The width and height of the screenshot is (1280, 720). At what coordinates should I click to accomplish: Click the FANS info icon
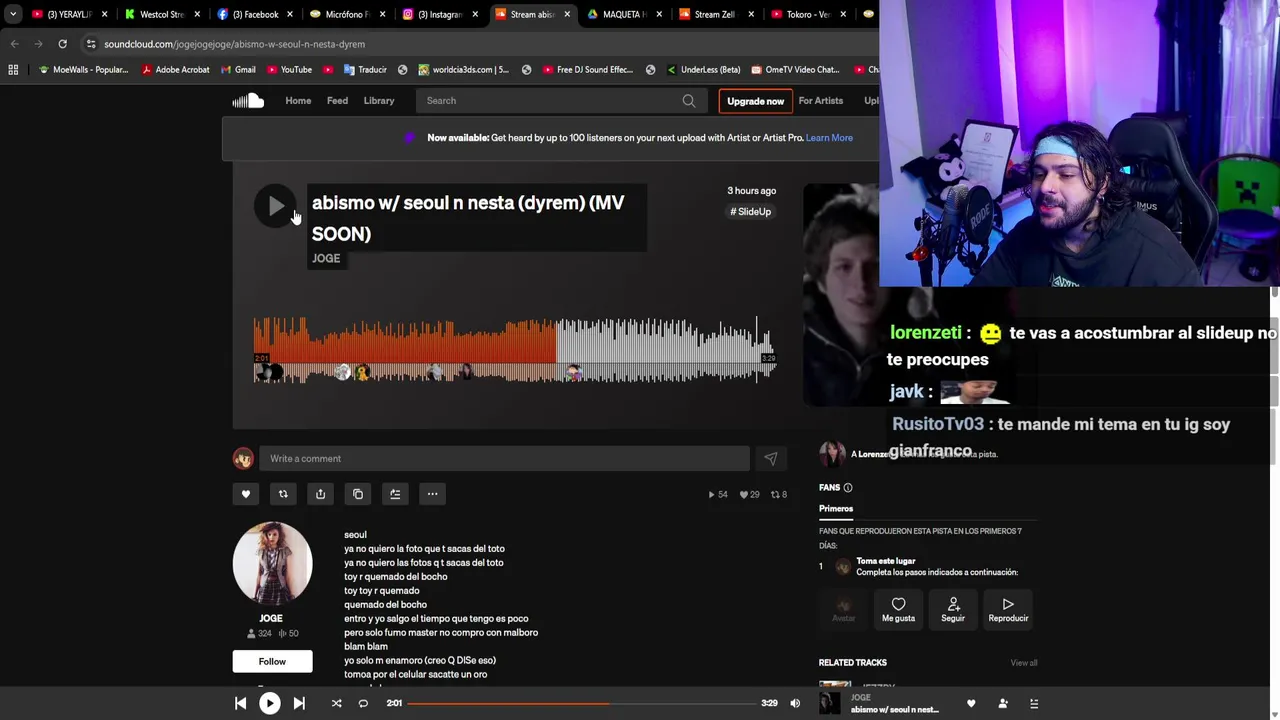[x=847, y=487]
